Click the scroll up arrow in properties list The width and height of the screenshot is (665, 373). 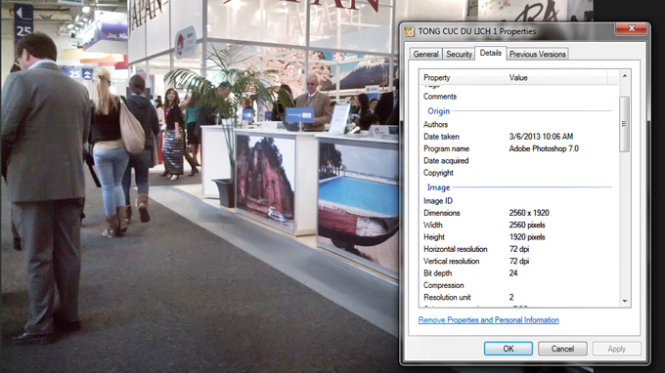624,76
